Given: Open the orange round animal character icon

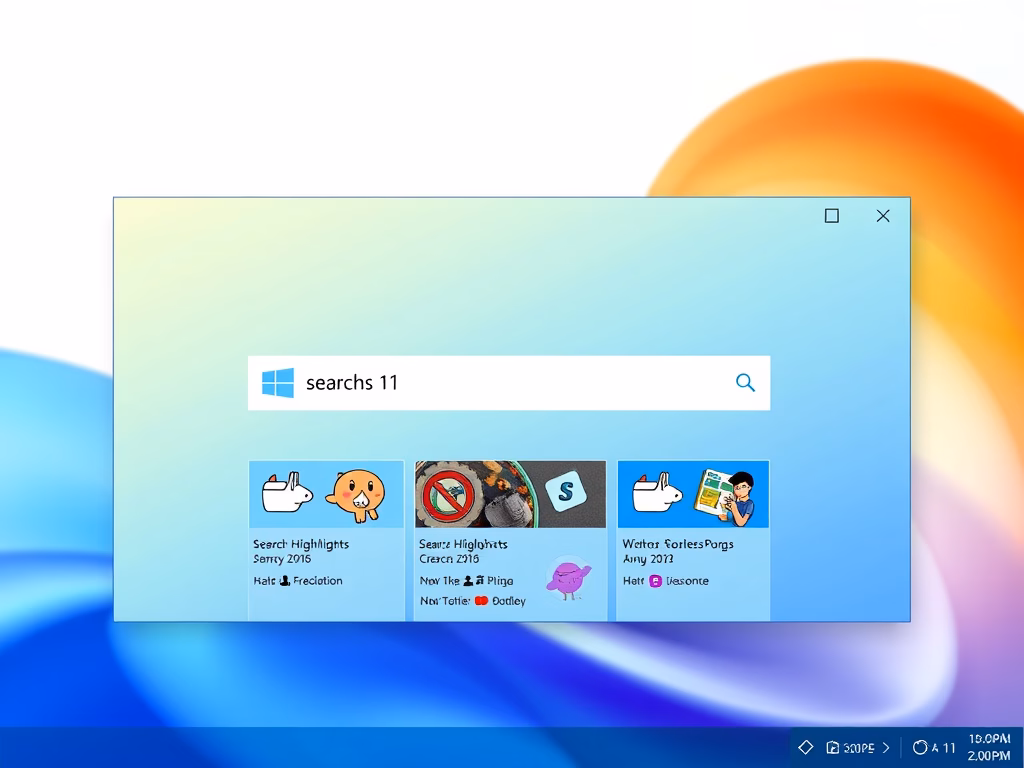Looking at the screenshot, I should click(x=356, y=494).
